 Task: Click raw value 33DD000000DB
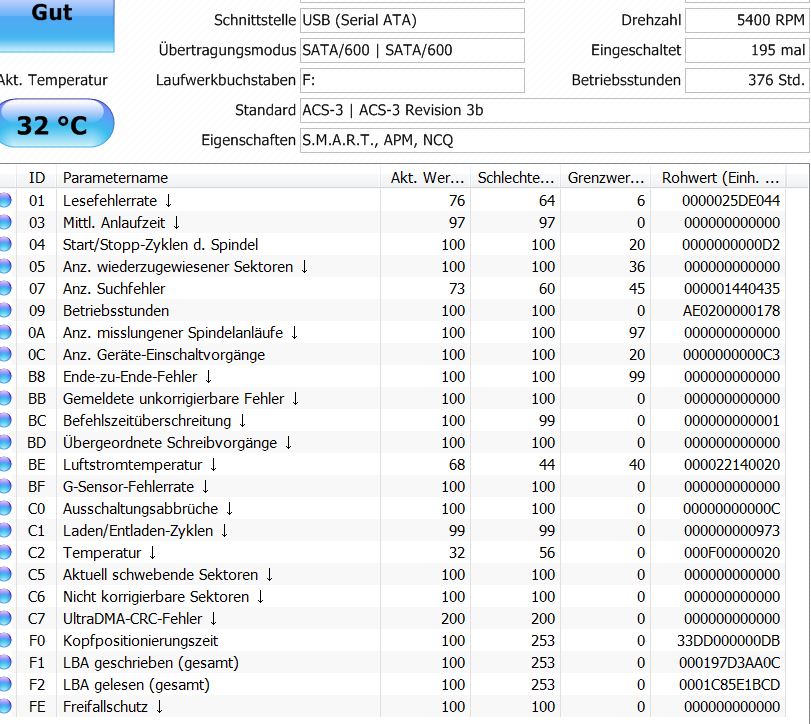pos(729,641)
